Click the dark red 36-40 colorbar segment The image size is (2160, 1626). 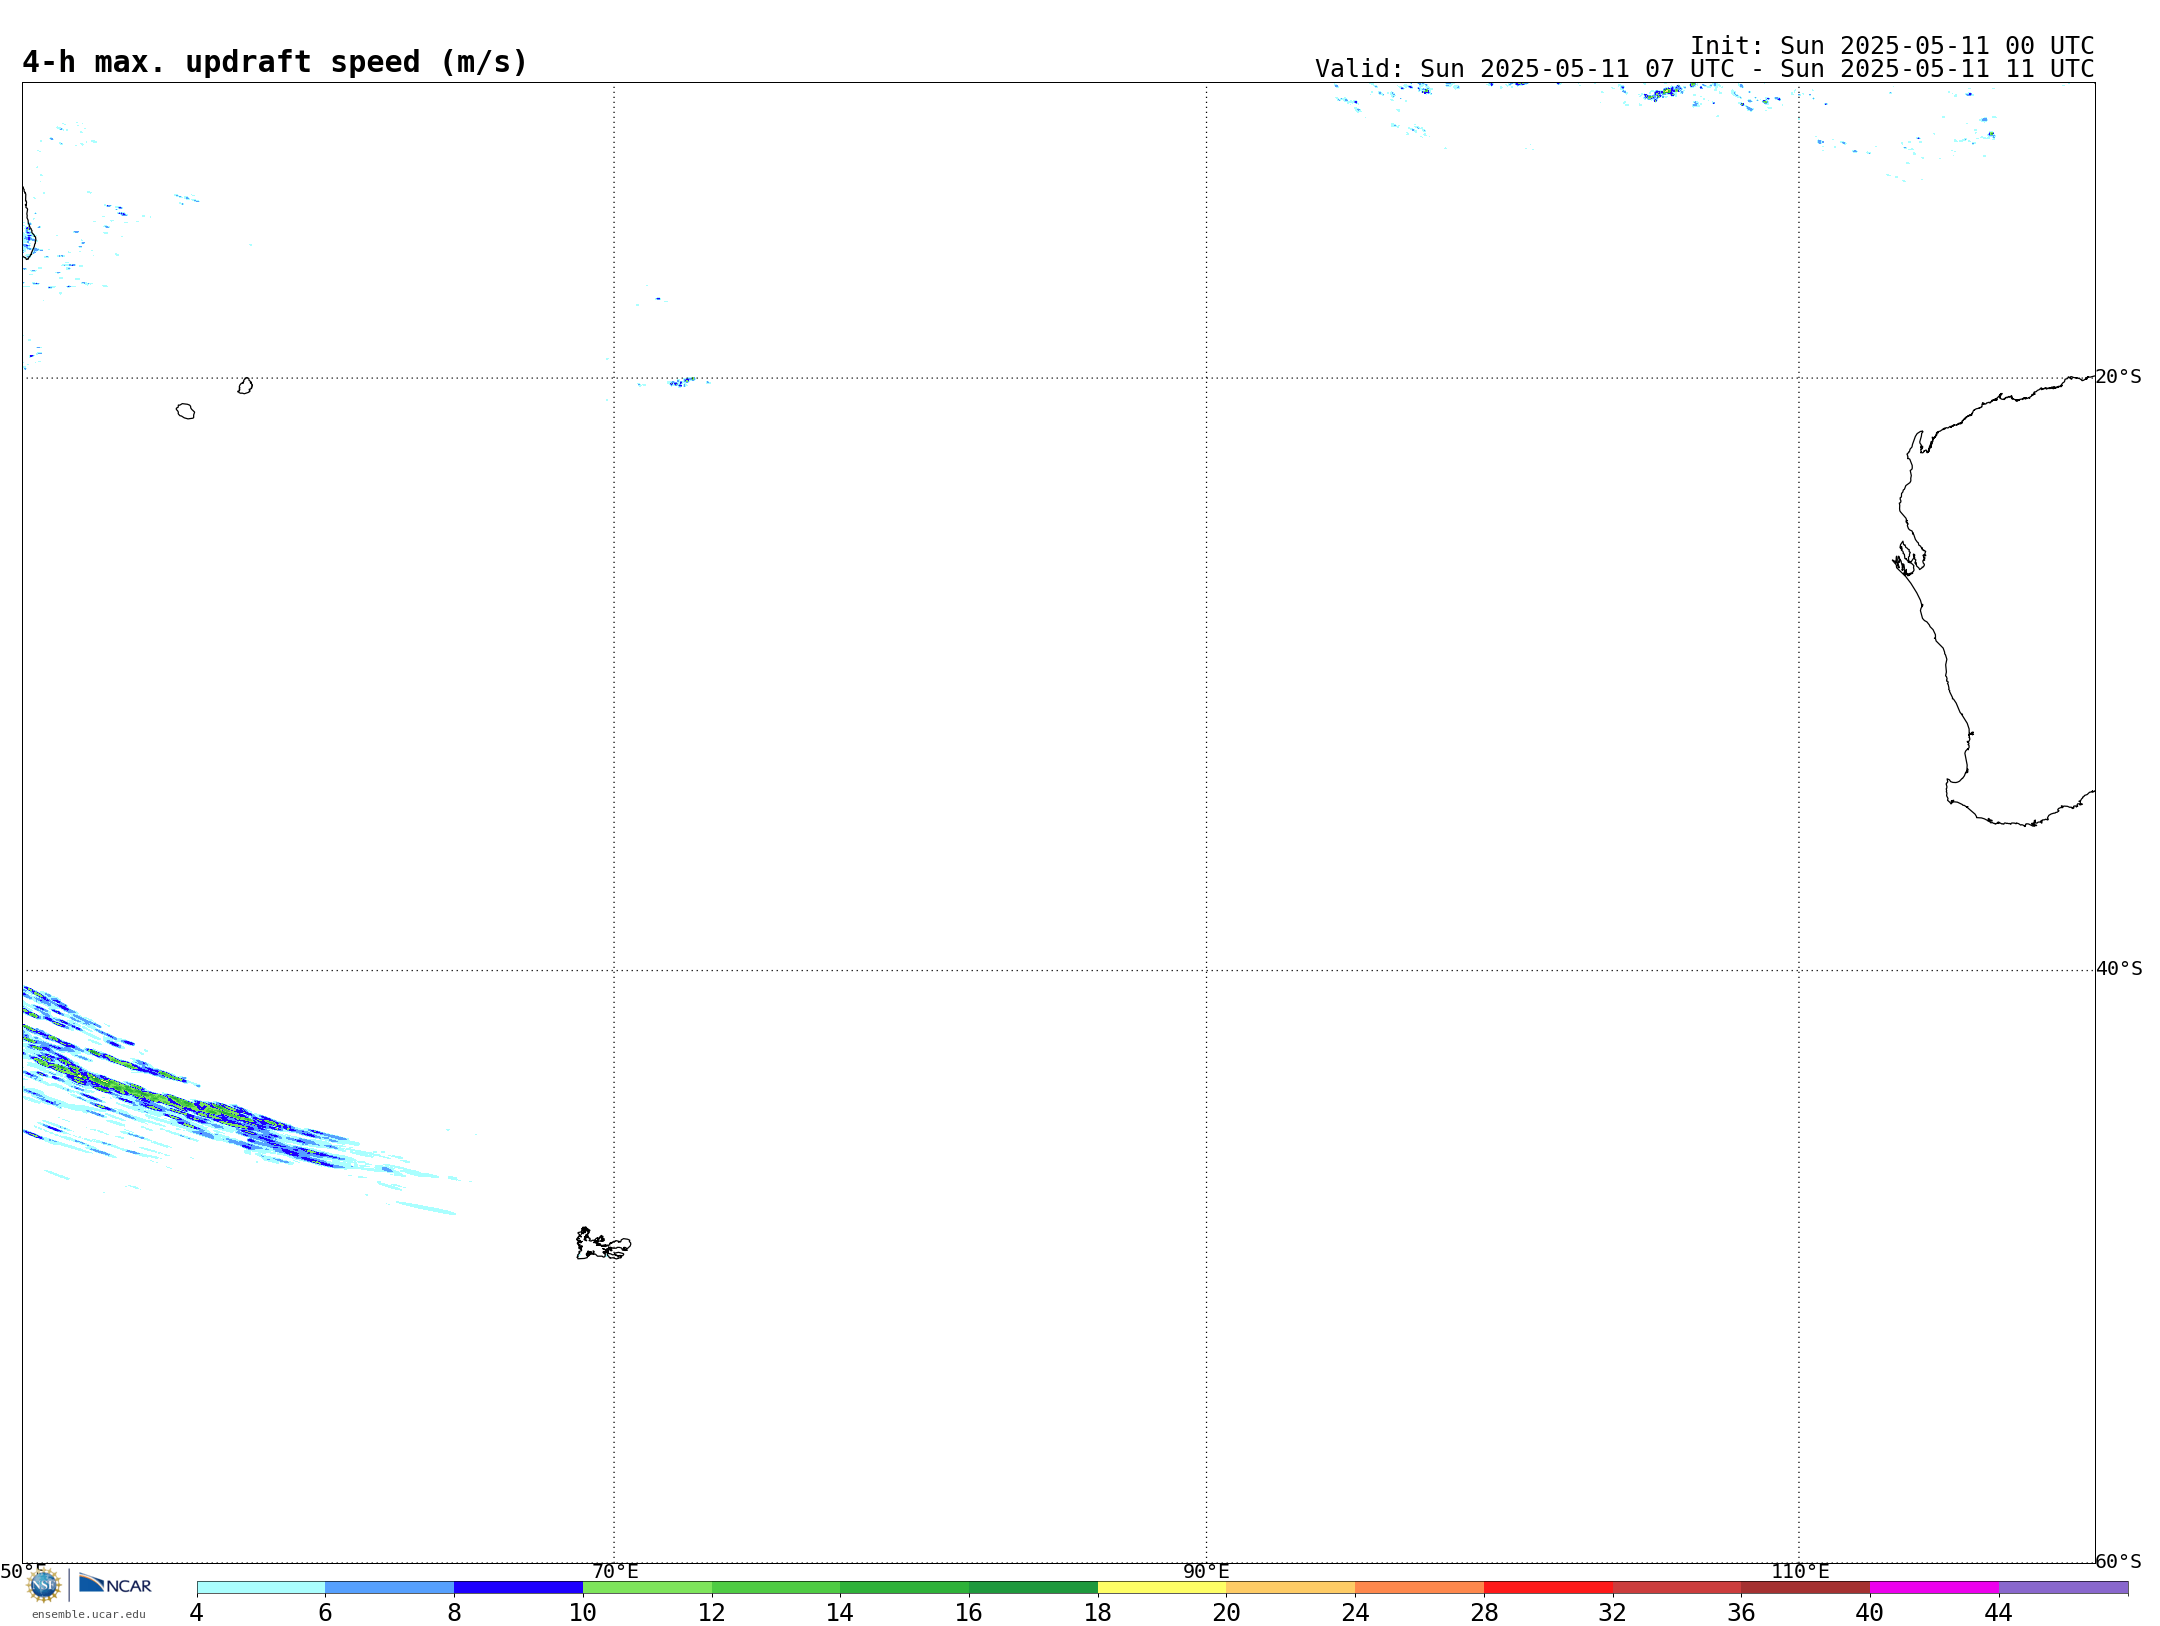click(x=1806, y=1588)
